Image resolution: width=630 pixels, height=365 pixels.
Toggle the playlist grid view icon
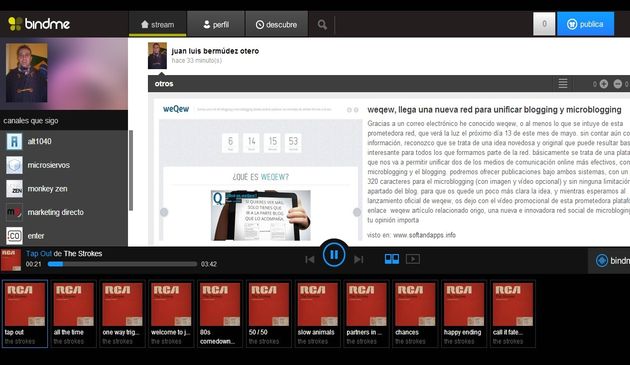(392, 259)
